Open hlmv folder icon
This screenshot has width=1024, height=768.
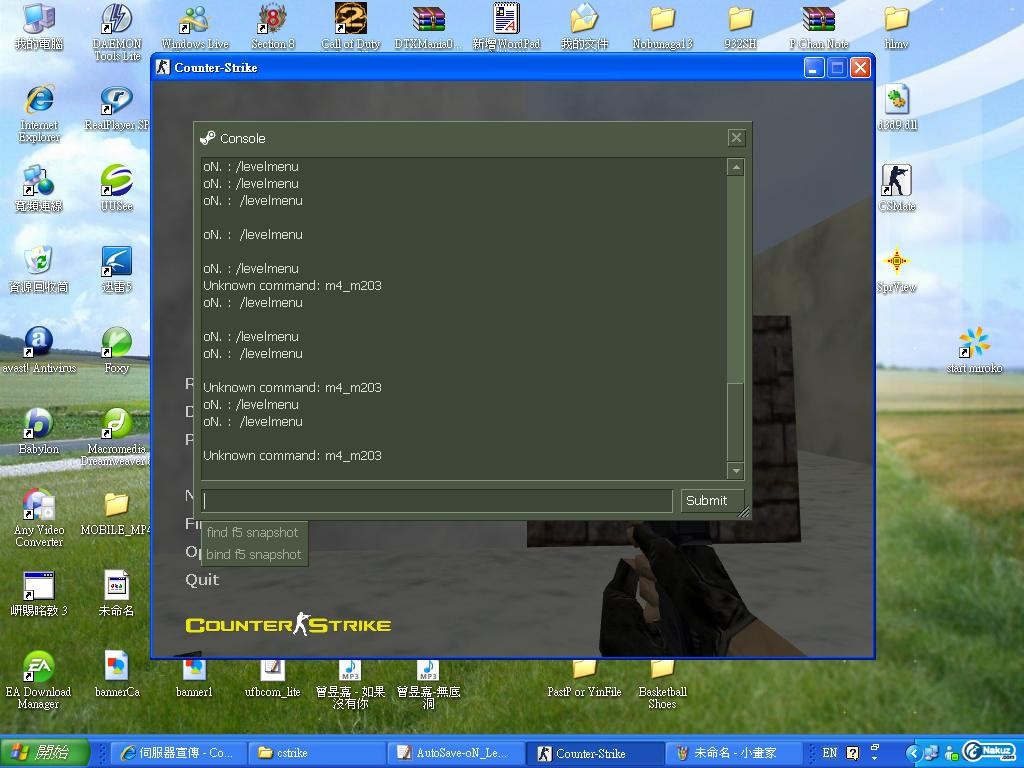pos(897,26)
